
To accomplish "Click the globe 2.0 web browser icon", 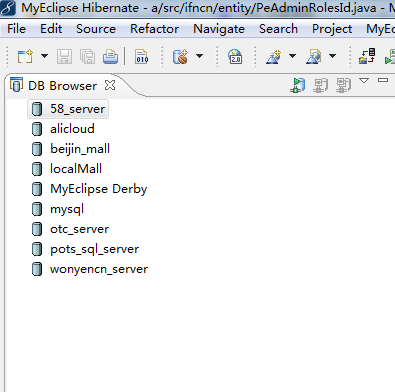I will (x=235, y=56).
